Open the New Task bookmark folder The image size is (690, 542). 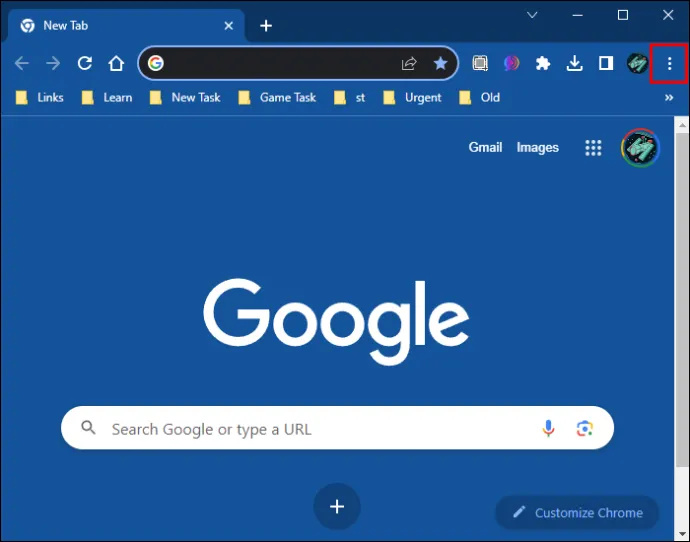(185, 98)
